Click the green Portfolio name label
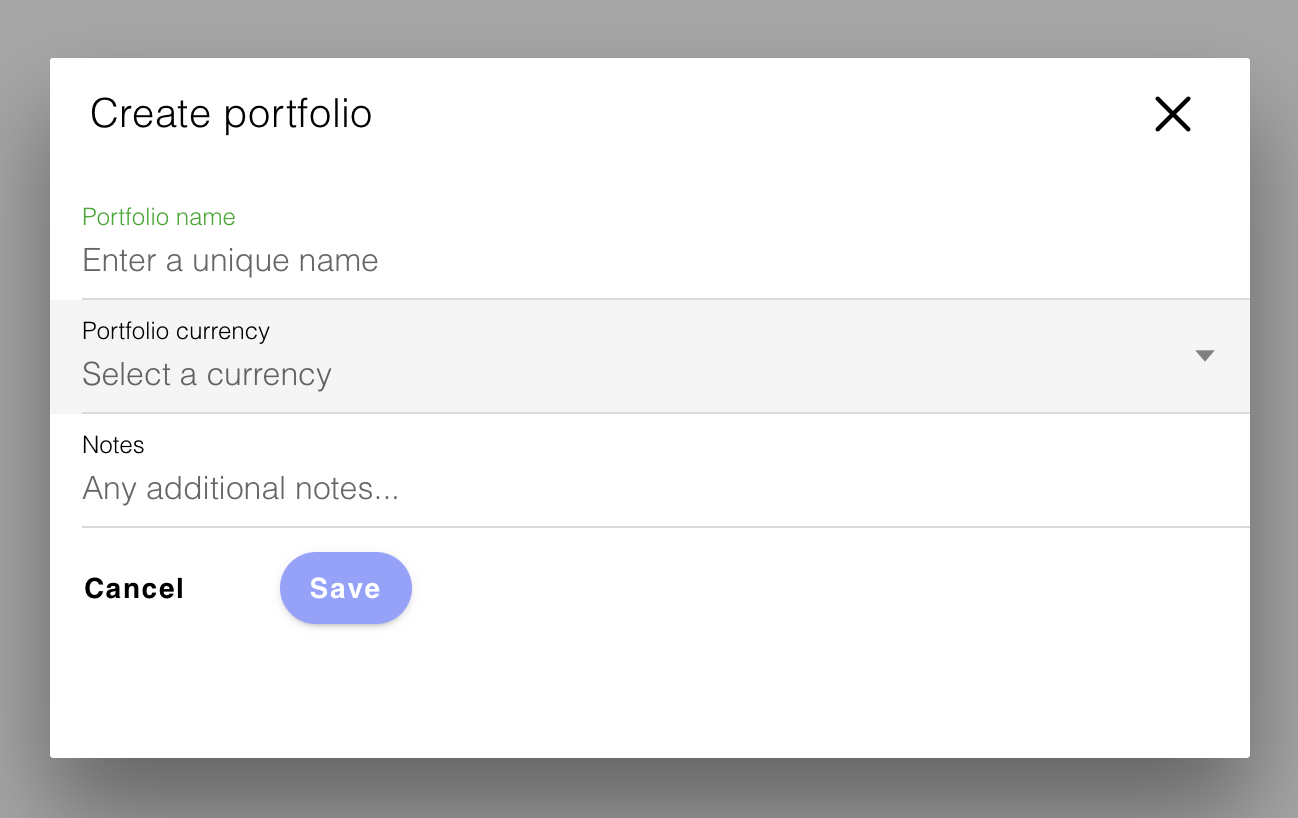 158,217
